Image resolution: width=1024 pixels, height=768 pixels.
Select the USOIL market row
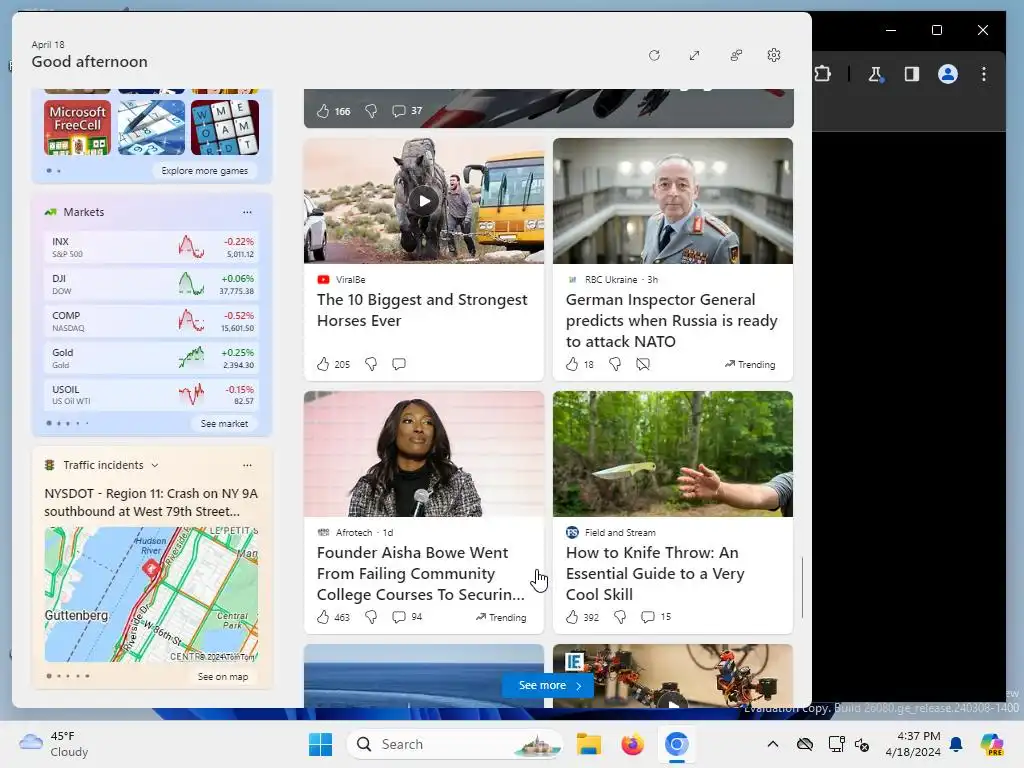(152, 394)
